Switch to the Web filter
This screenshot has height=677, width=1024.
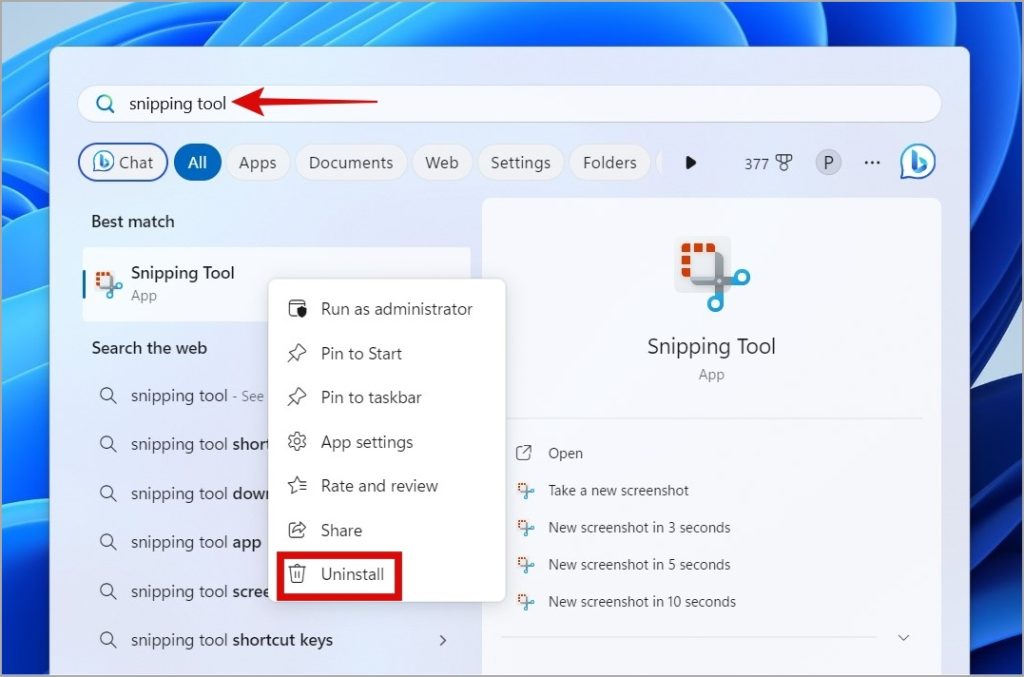tap(441, 163)
